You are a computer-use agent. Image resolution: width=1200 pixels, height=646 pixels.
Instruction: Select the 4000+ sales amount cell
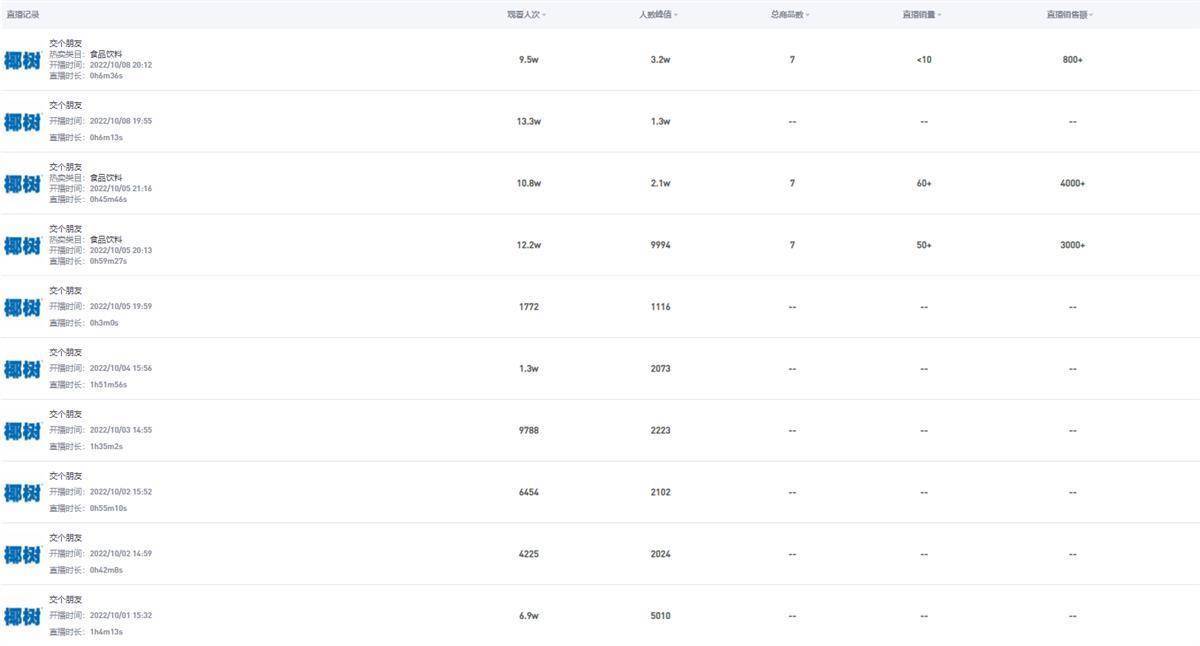pos(1072,184)
